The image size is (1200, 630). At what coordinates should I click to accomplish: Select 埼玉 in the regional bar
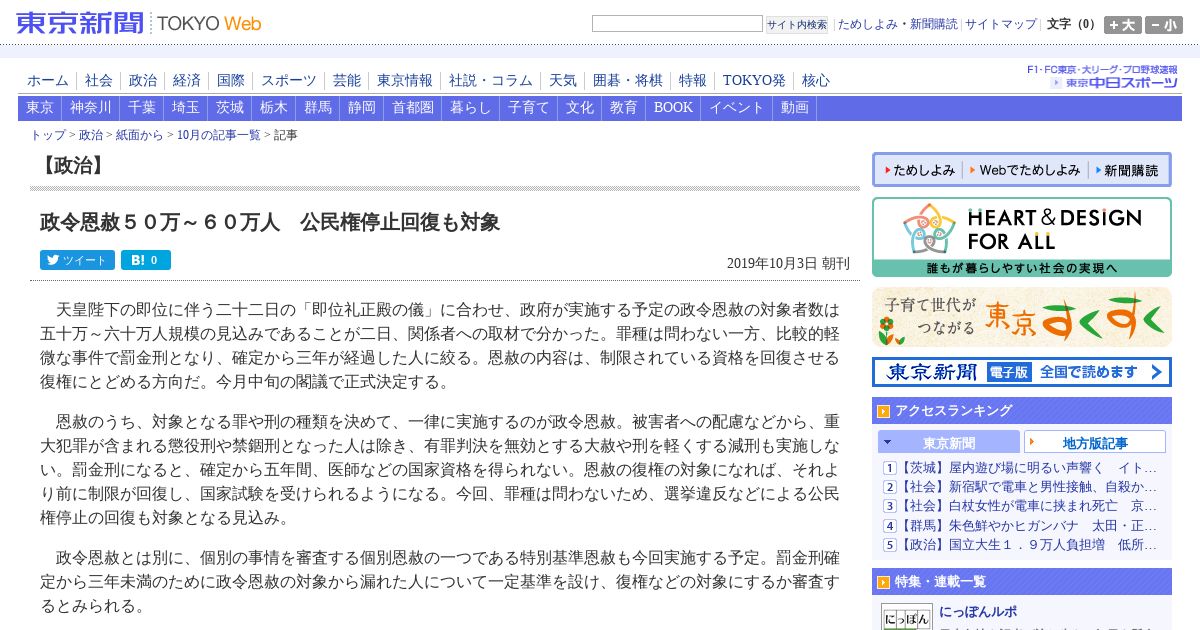186,108
